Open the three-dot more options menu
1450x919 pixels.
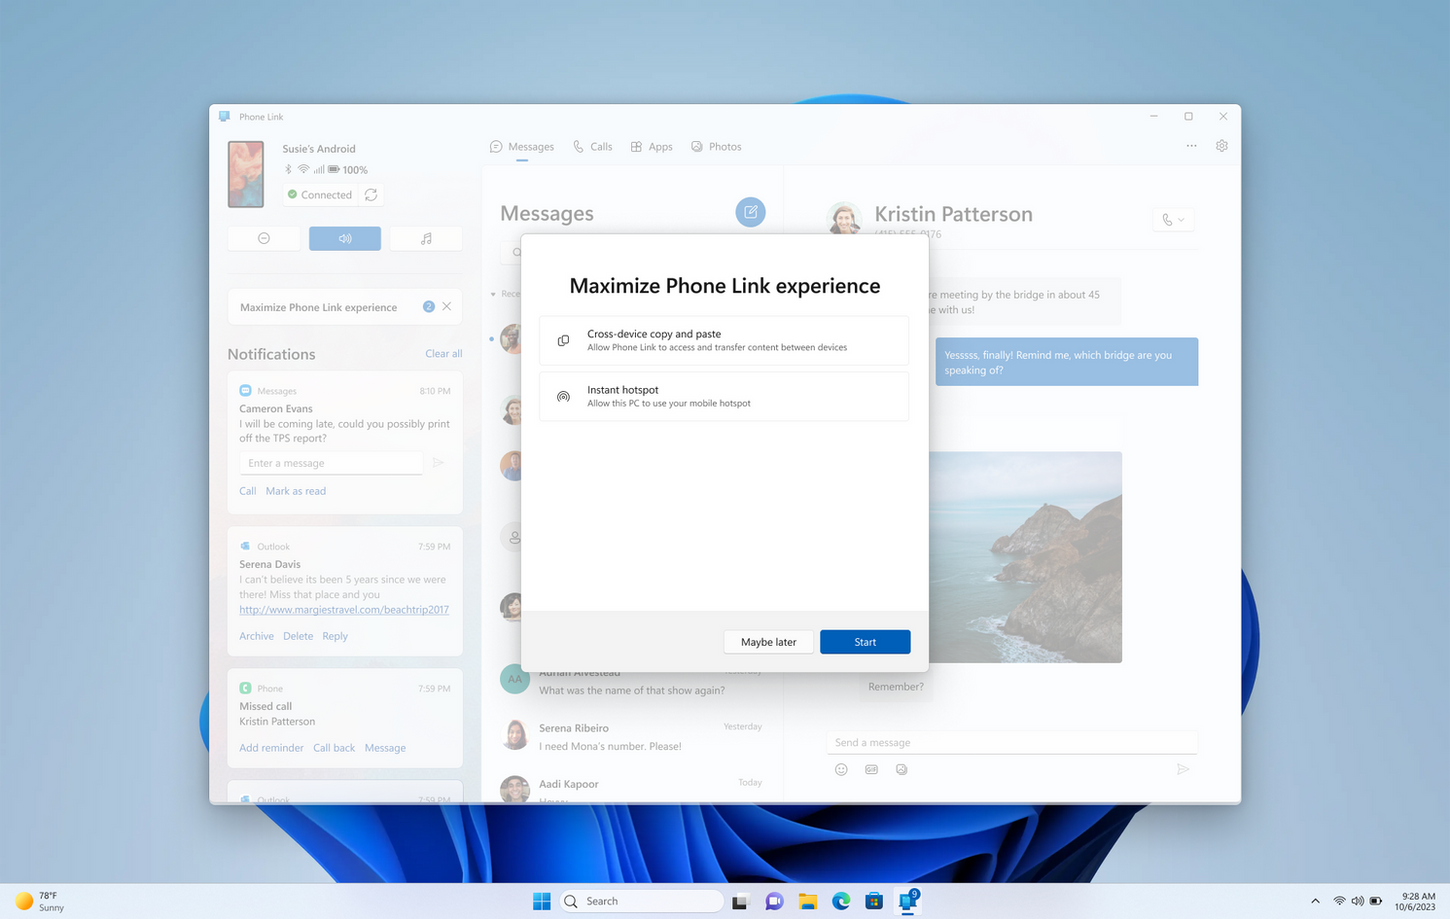coord(1191,146)
